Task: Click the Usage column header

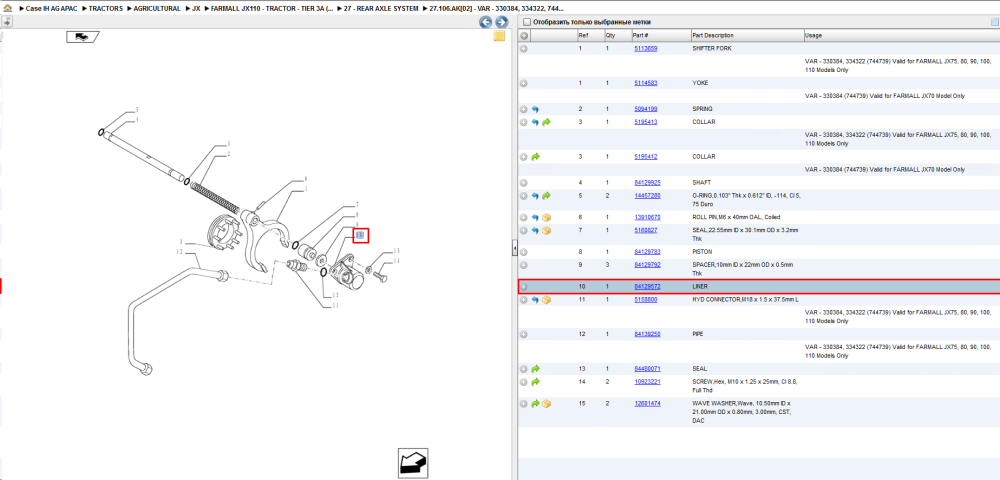Action: pyautogui.click(x=901, y=36)
